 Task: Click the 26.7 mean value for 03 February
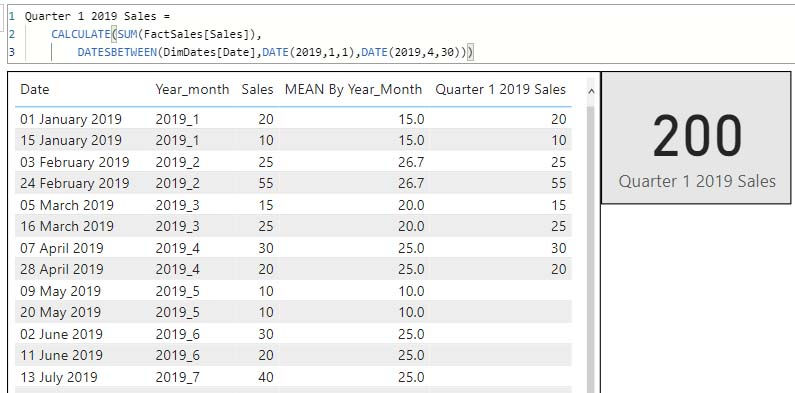pyautogui.click(x=411, y=162)
